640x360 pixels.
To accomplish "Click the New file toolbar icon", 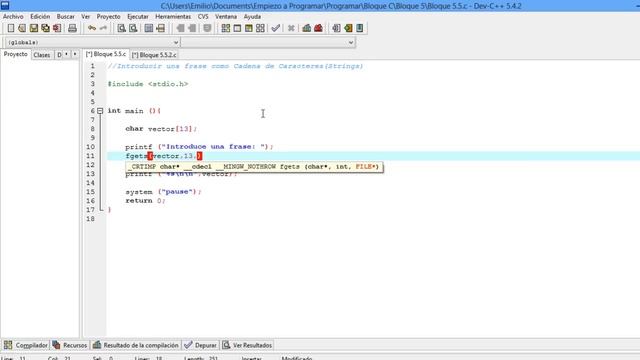I will click(x=11, y=28).
